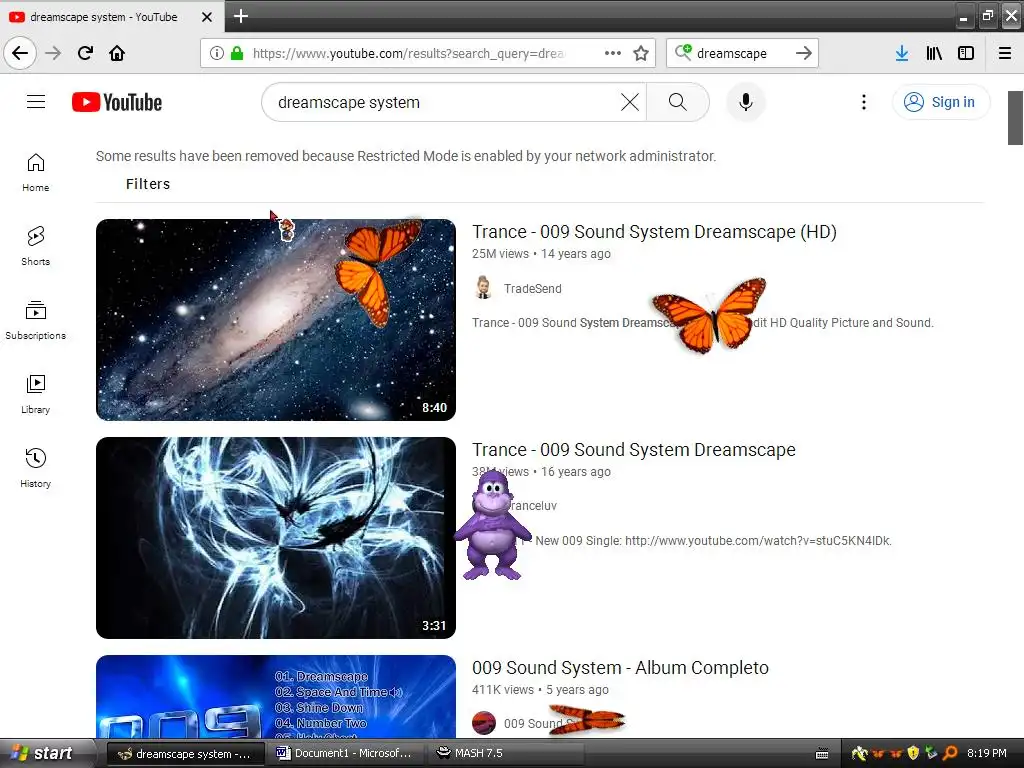Click the keyboard icon in the taskbar
This screenshot has height=768, width=1024.
822,754
